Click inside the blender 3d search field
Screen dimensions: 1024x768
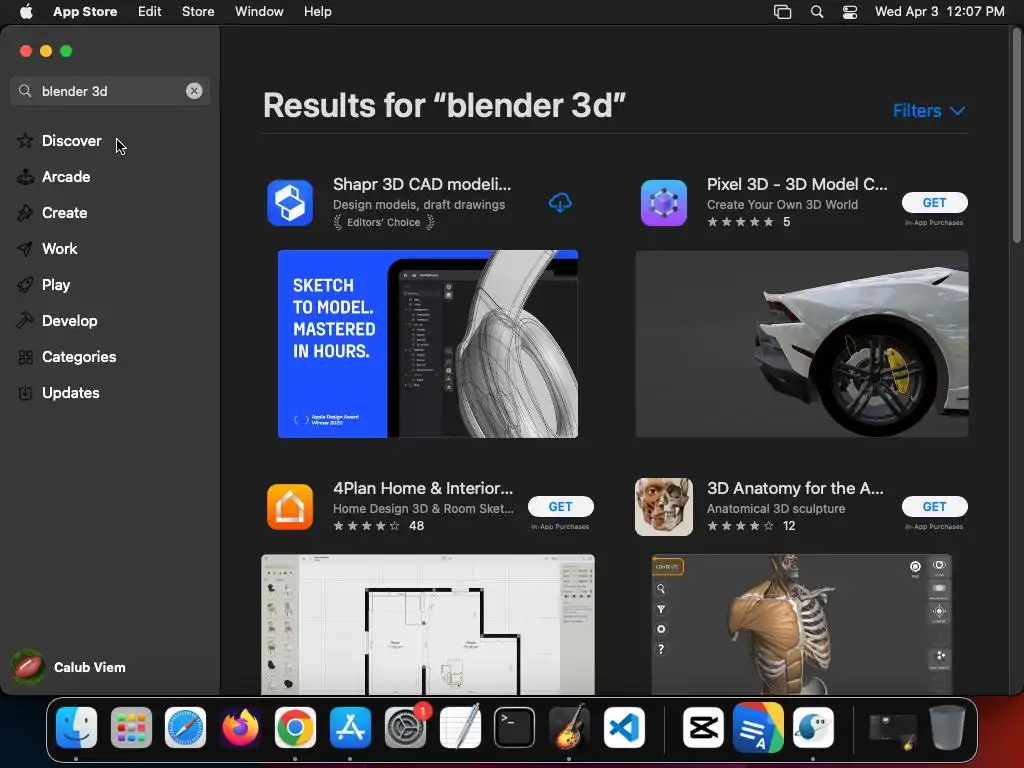click(x=110, y=91)
